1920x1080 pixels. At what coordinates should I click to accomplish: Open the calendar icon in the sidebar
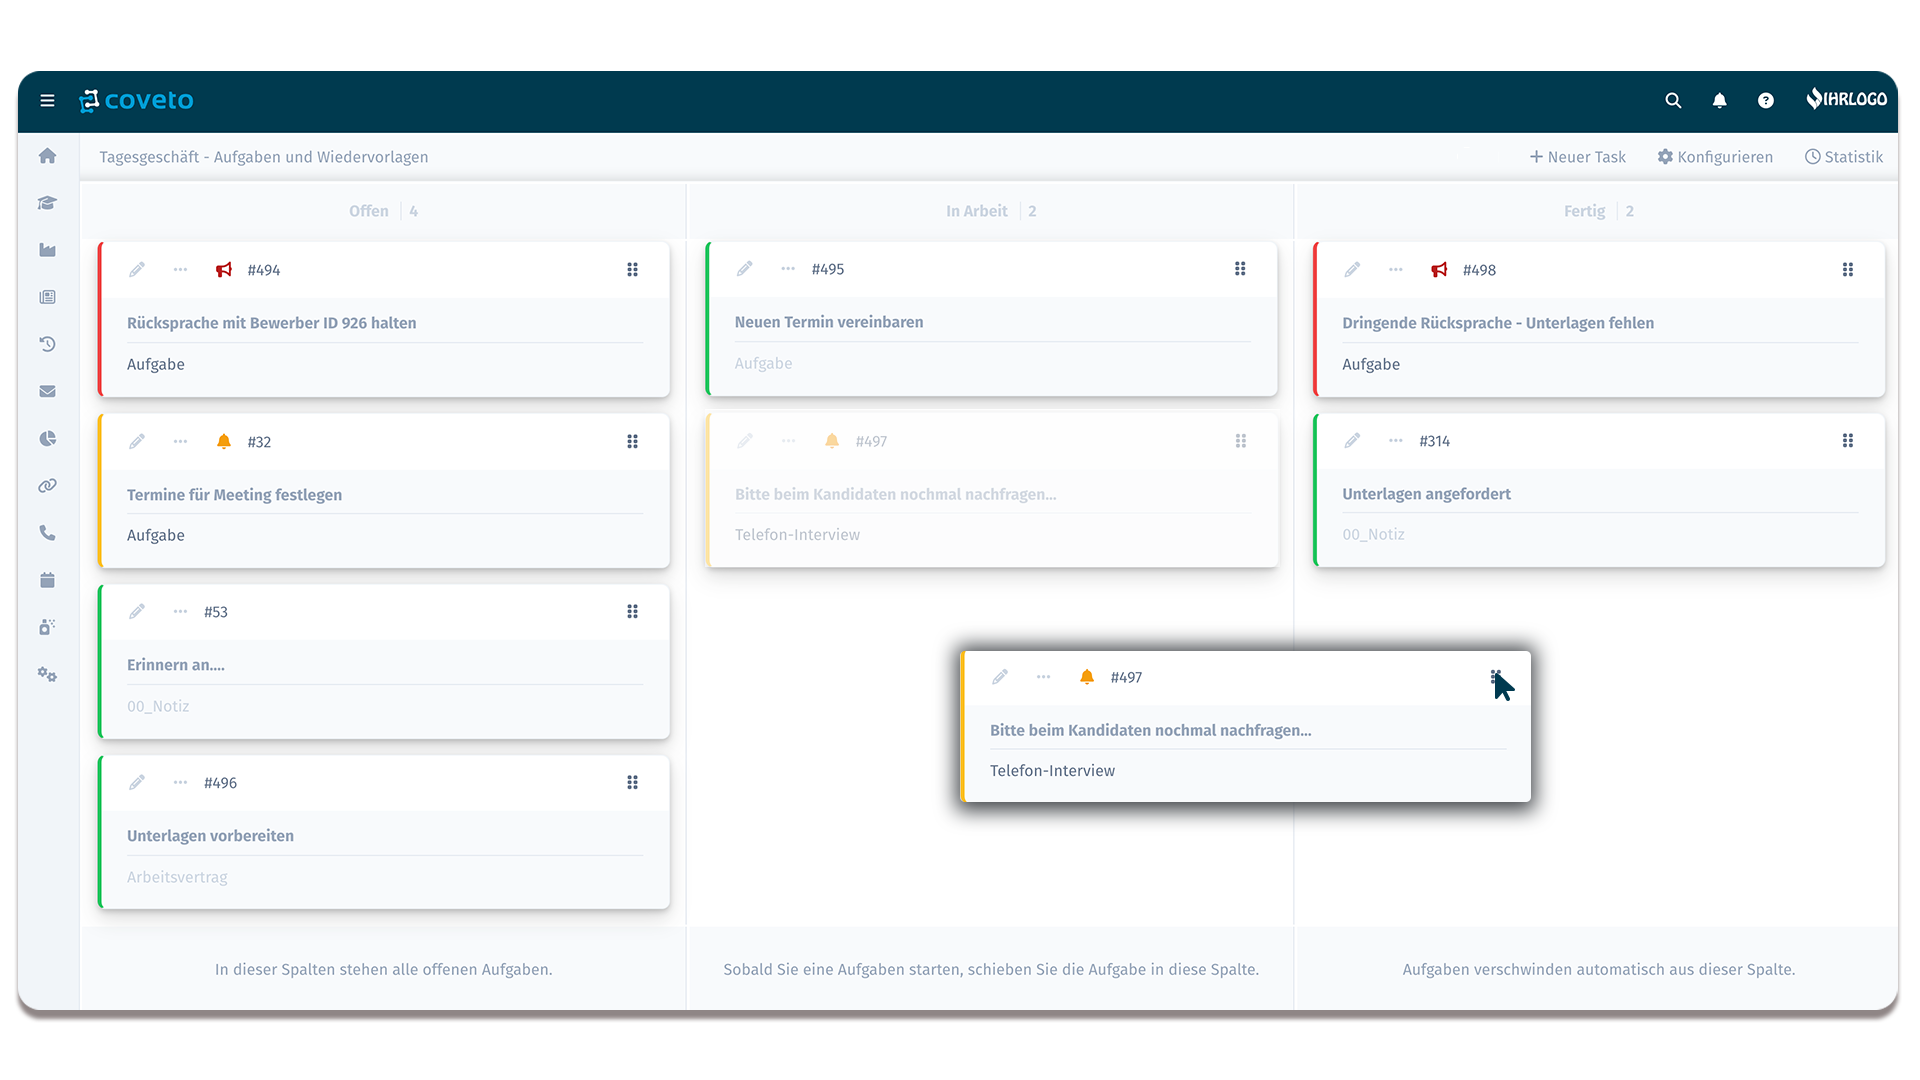[47, 580]
